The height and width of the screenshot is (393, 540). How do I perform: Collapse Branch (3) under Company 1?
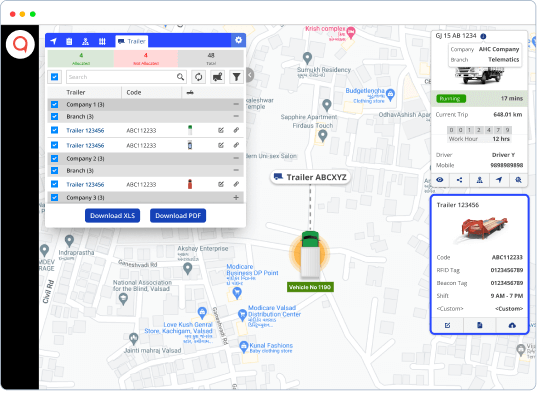236,116
